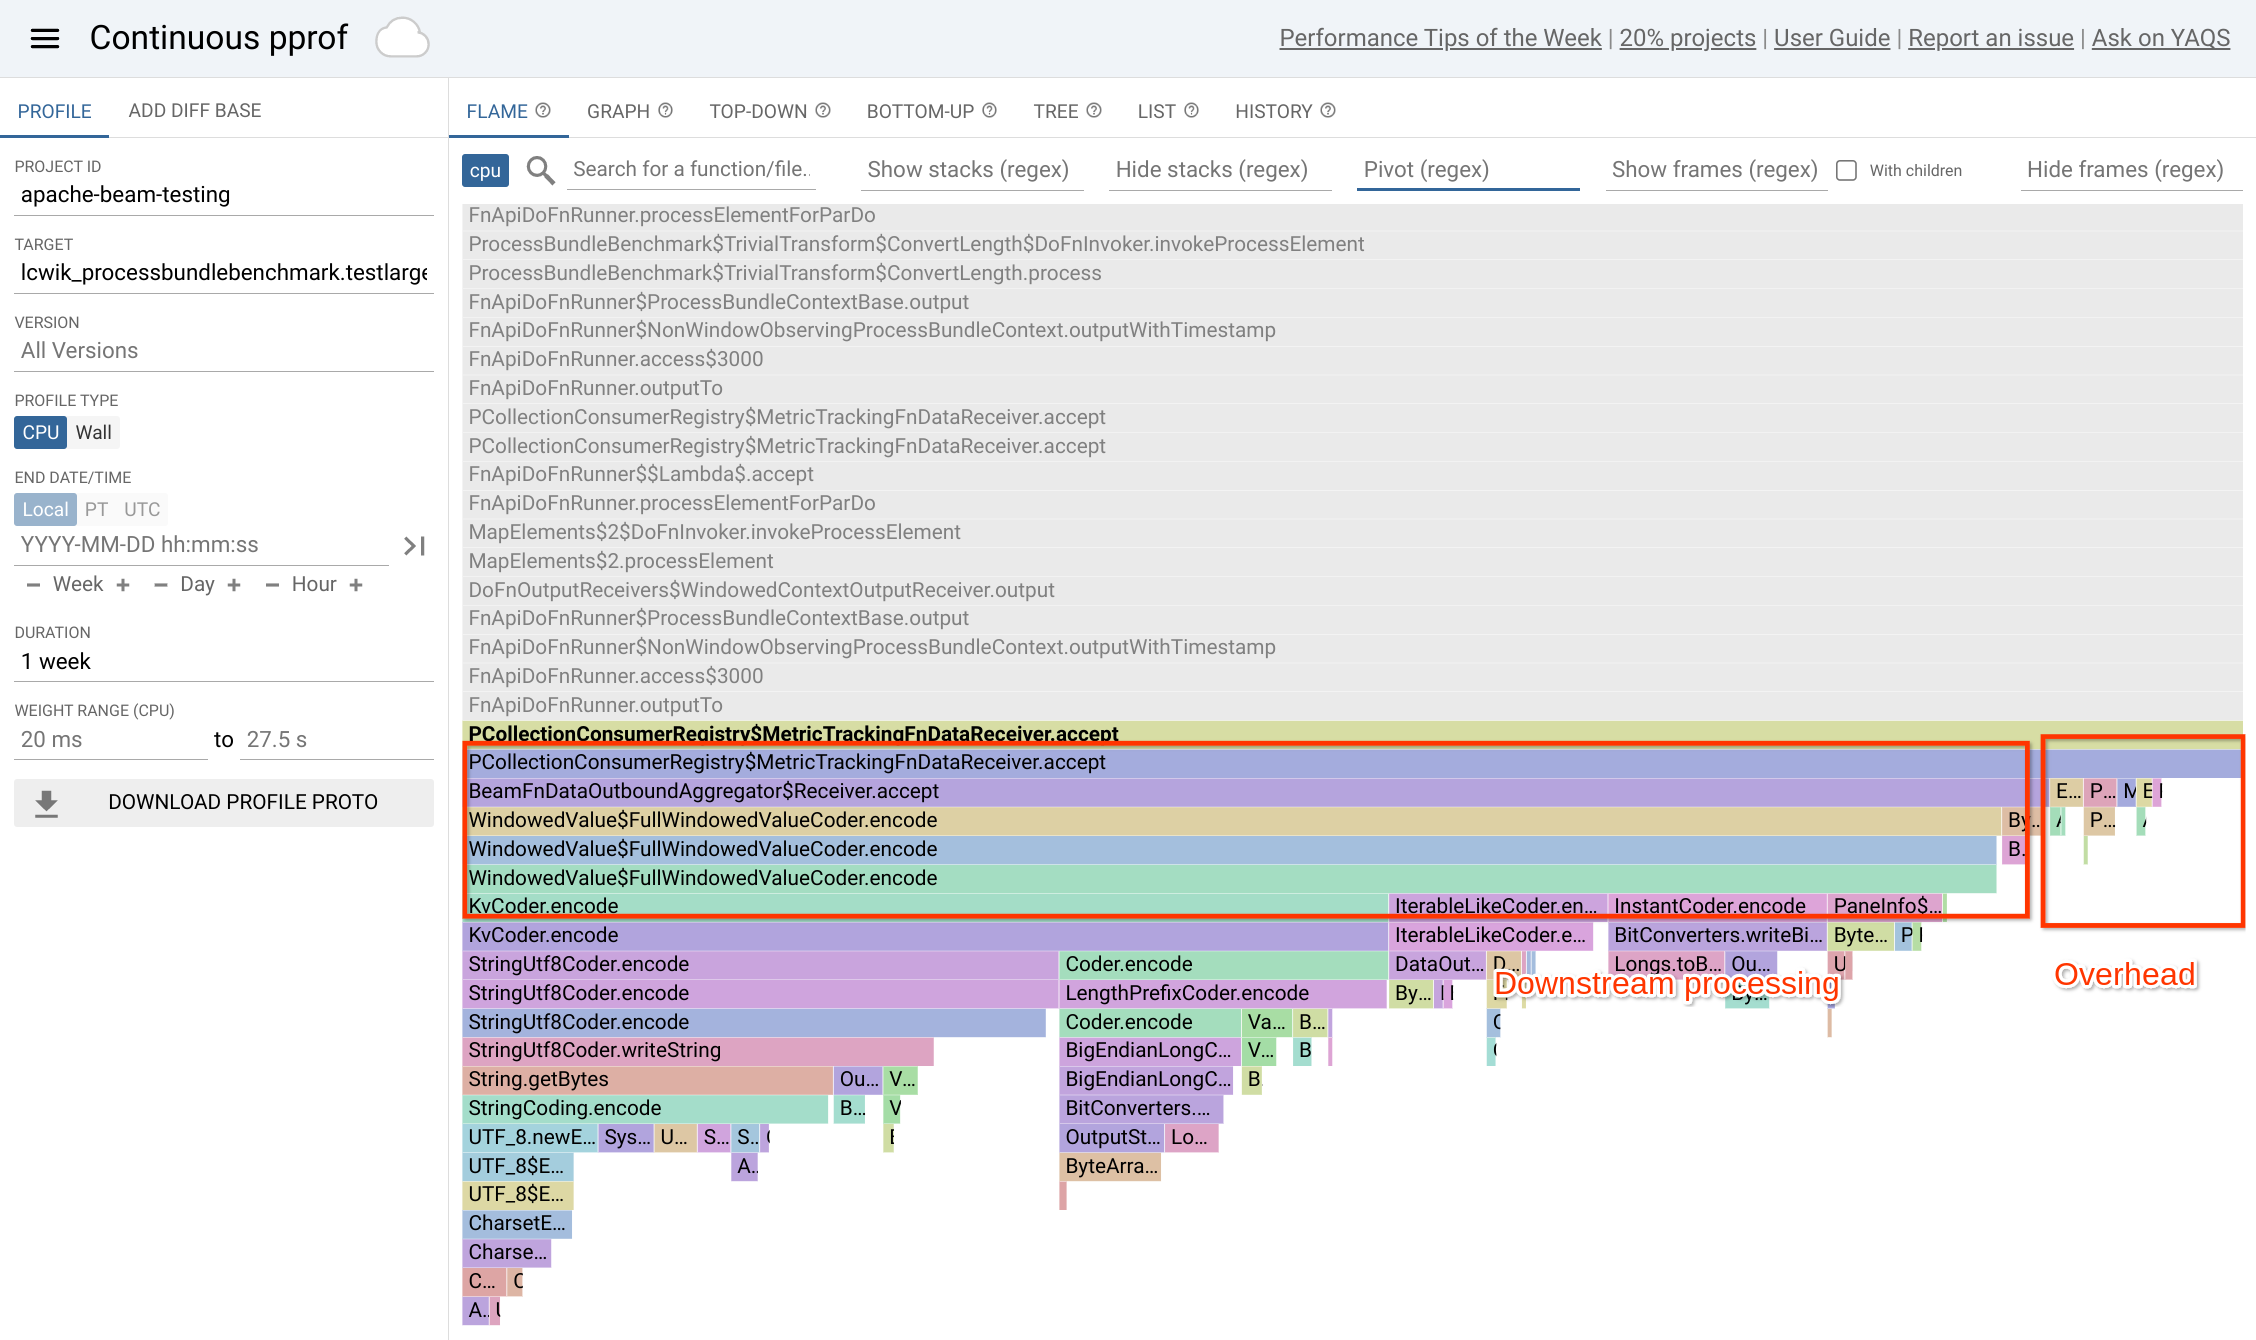2256x1340 pixels.
Task: Select the UTC timezone option
Action: coord(142,510)
